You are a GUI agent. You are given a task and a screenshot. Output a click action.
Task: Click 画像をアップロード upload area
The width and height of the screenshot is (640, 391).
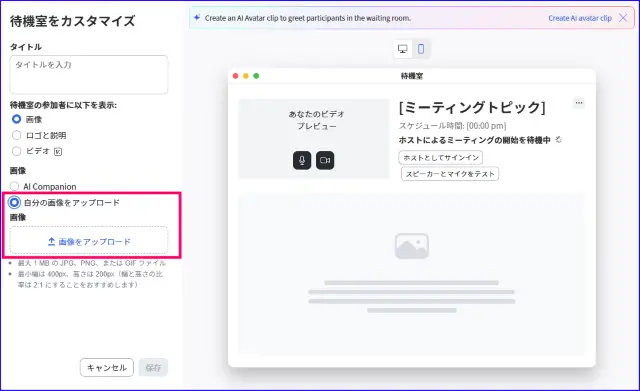click(x=89, y=241)
